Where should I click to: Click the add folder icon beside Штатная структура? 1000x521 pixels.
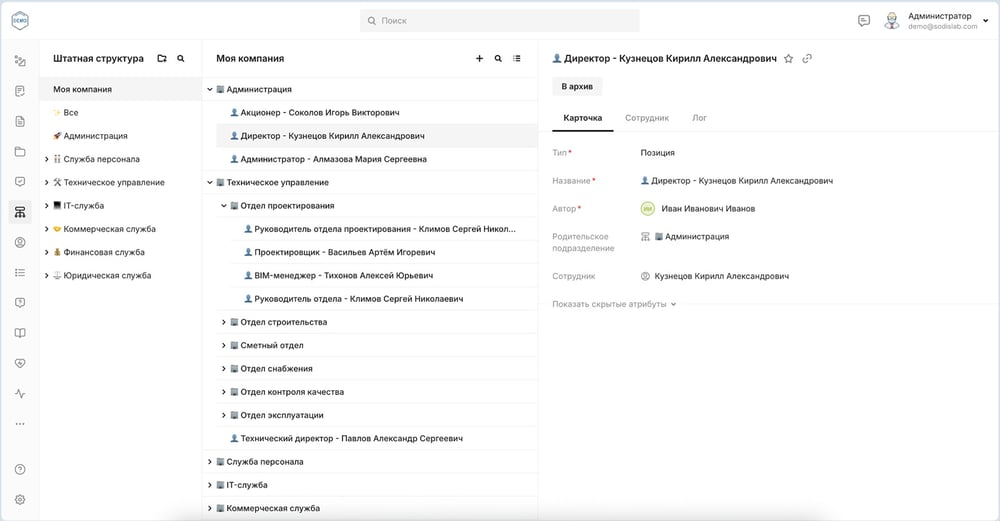pos(162,58)
